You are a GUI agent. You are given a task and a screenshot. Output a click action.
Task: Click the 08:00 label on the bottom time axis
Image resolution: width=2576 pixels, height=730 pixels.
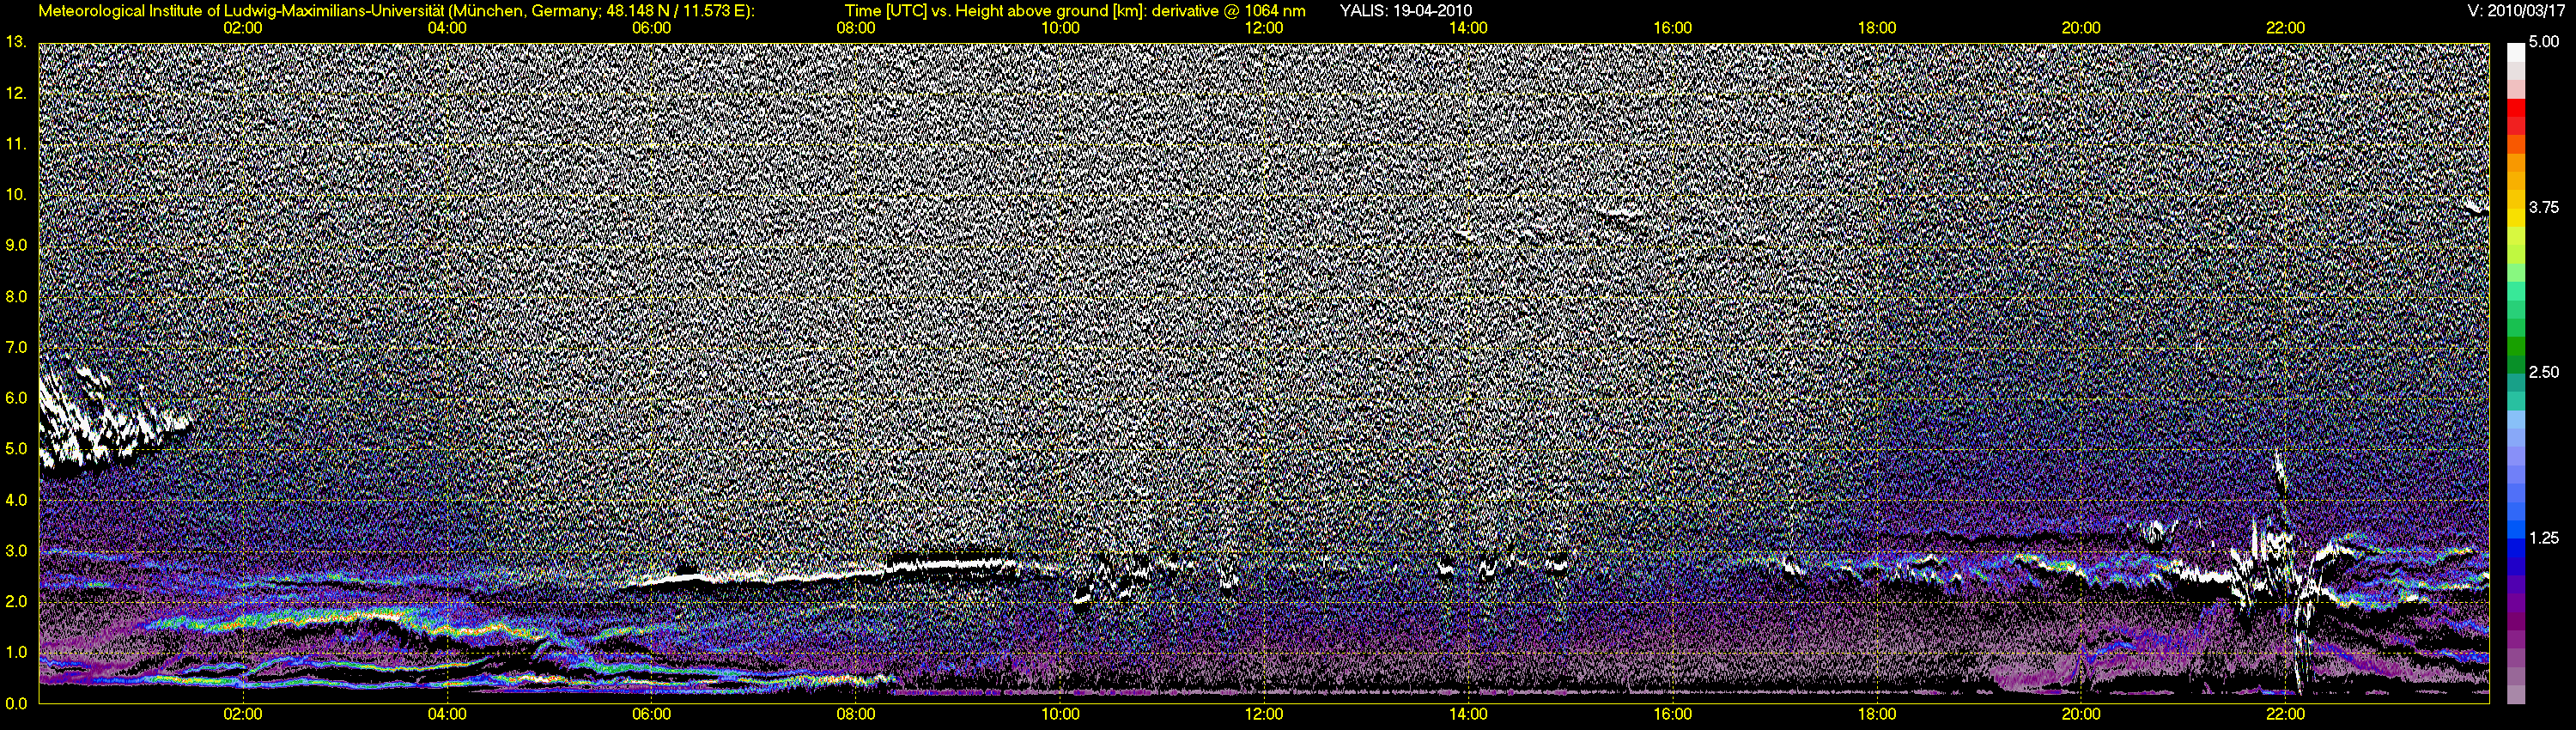(x=856, y=714)
